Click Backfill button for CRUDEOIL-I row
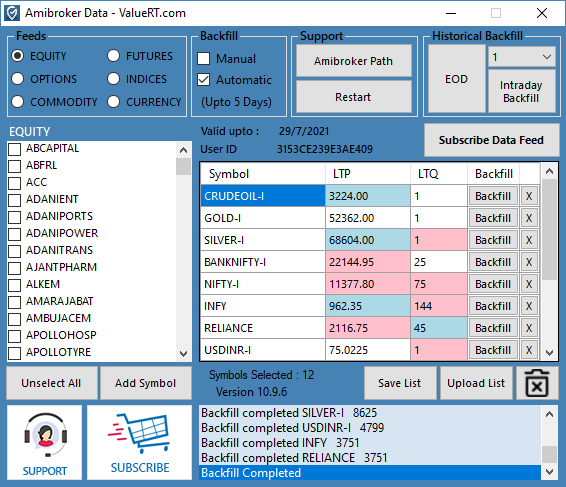 pyautogui.click(x=493, y=196)
